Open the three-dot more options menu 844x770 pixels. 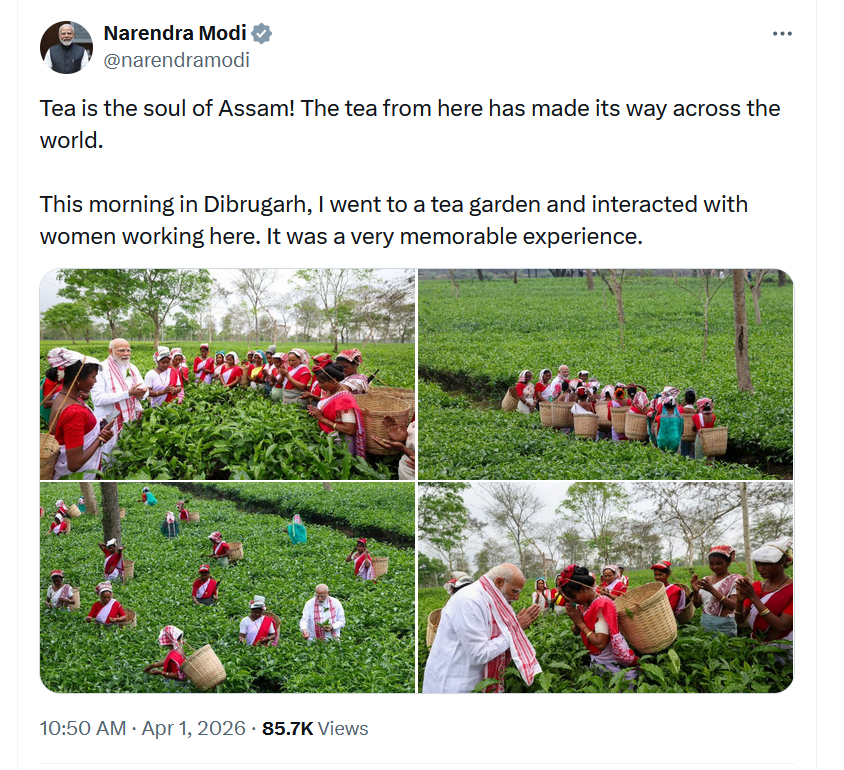click(782, 33)
